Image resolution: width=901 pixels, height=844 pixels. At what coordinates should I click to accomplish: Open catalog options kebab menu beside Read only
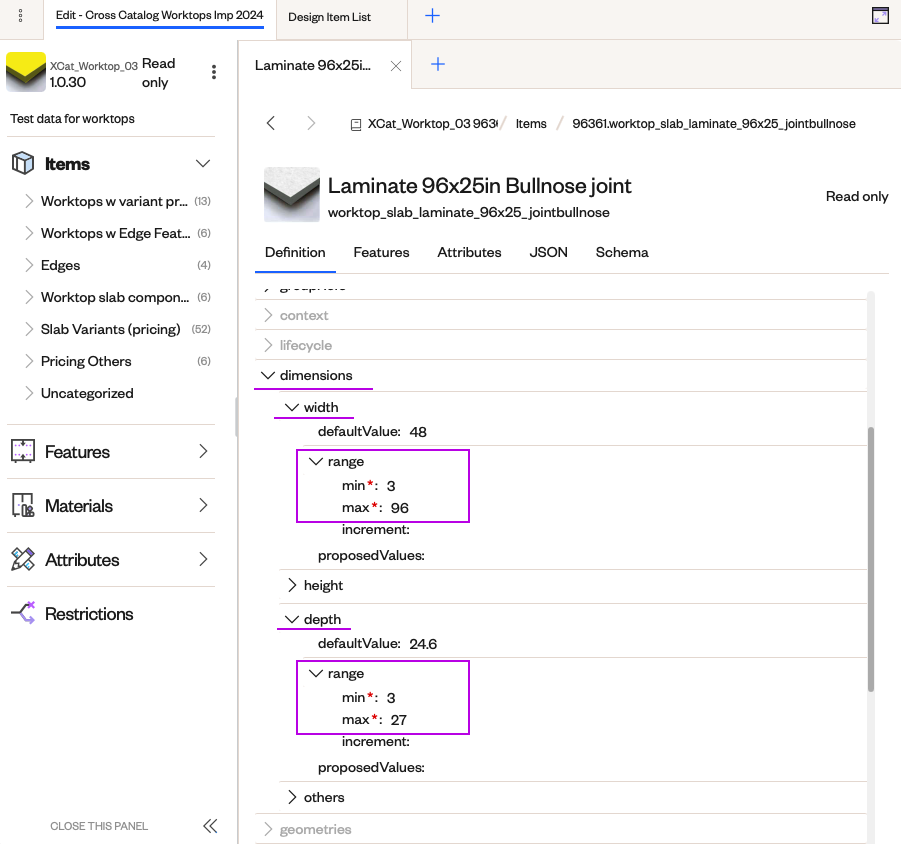(214, 72)
